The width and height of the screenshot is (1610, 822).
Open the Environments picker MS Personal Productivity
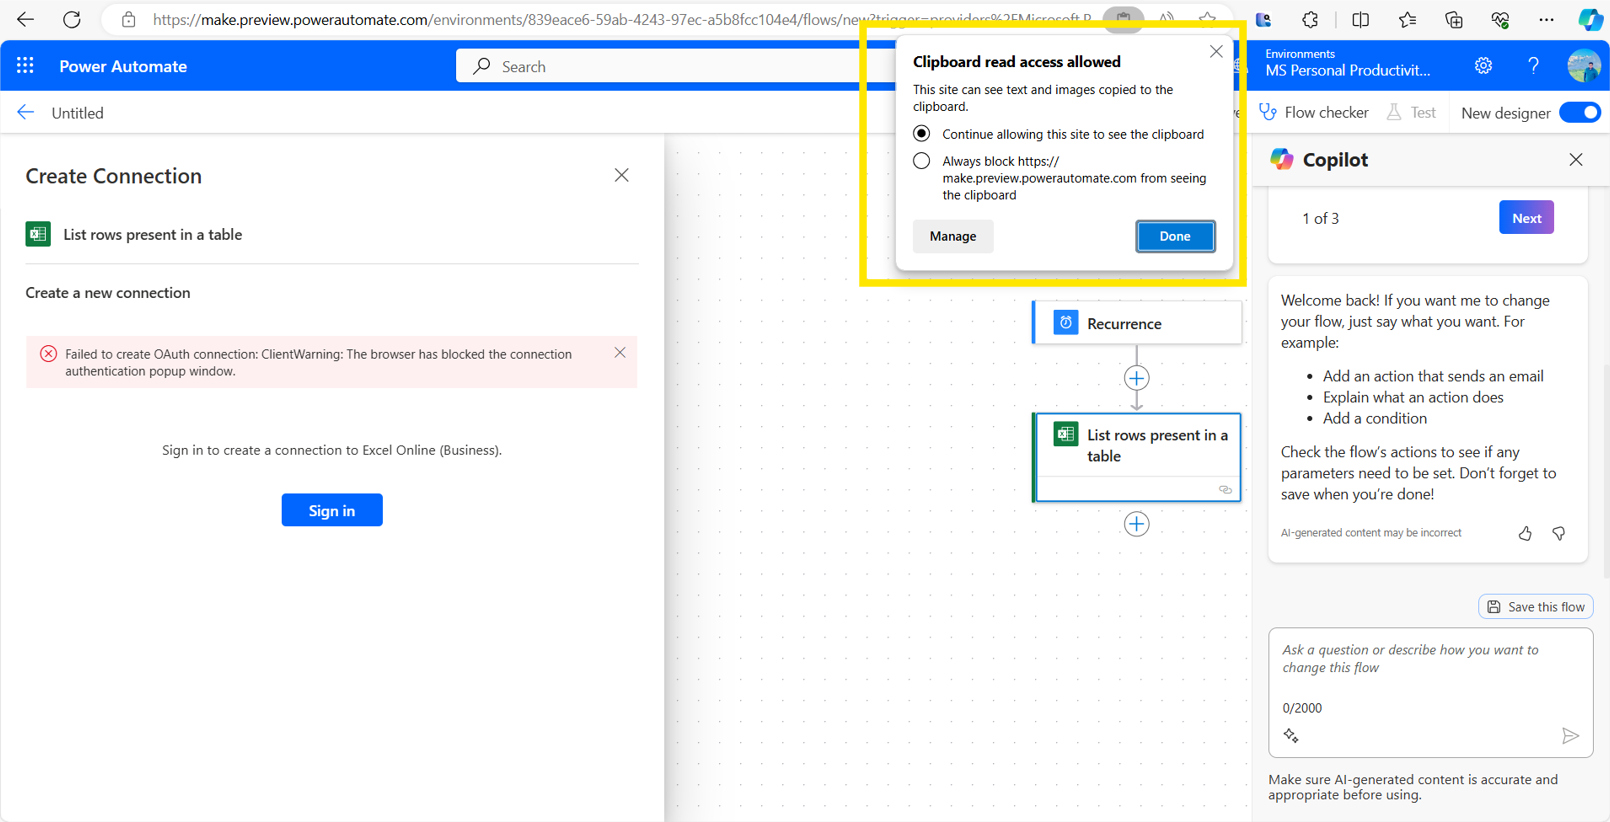coord(1347,63)
